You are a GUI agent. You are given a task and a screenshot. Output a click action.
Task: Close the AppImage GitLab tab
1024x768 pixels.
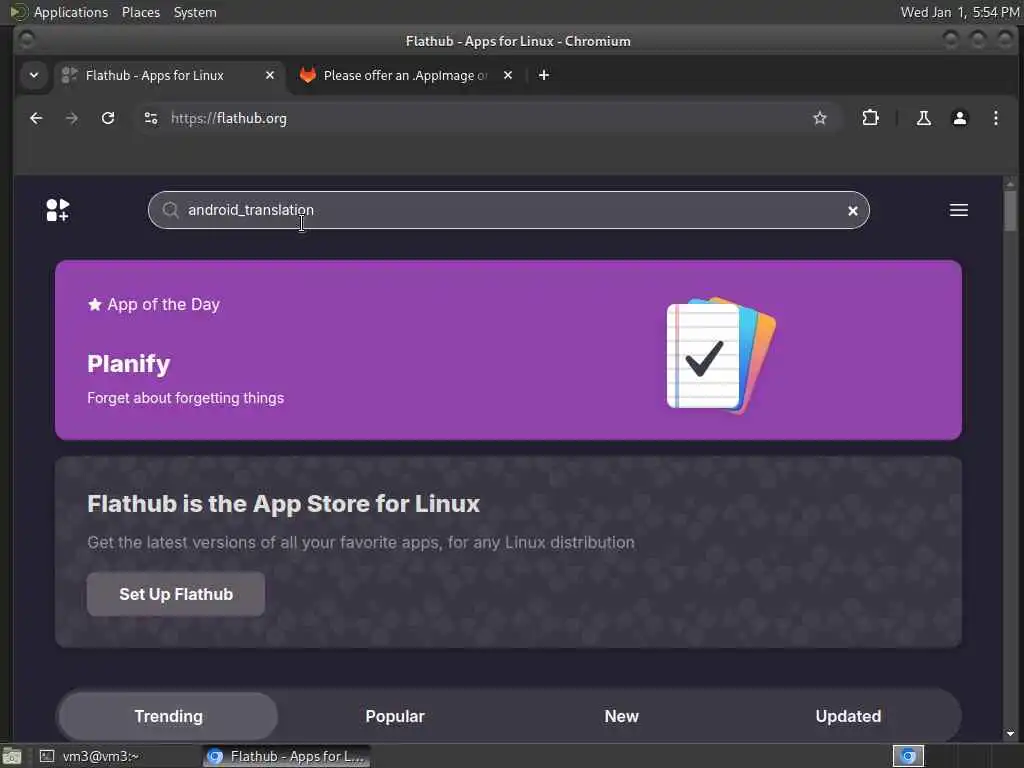click(x=507, y=75)
